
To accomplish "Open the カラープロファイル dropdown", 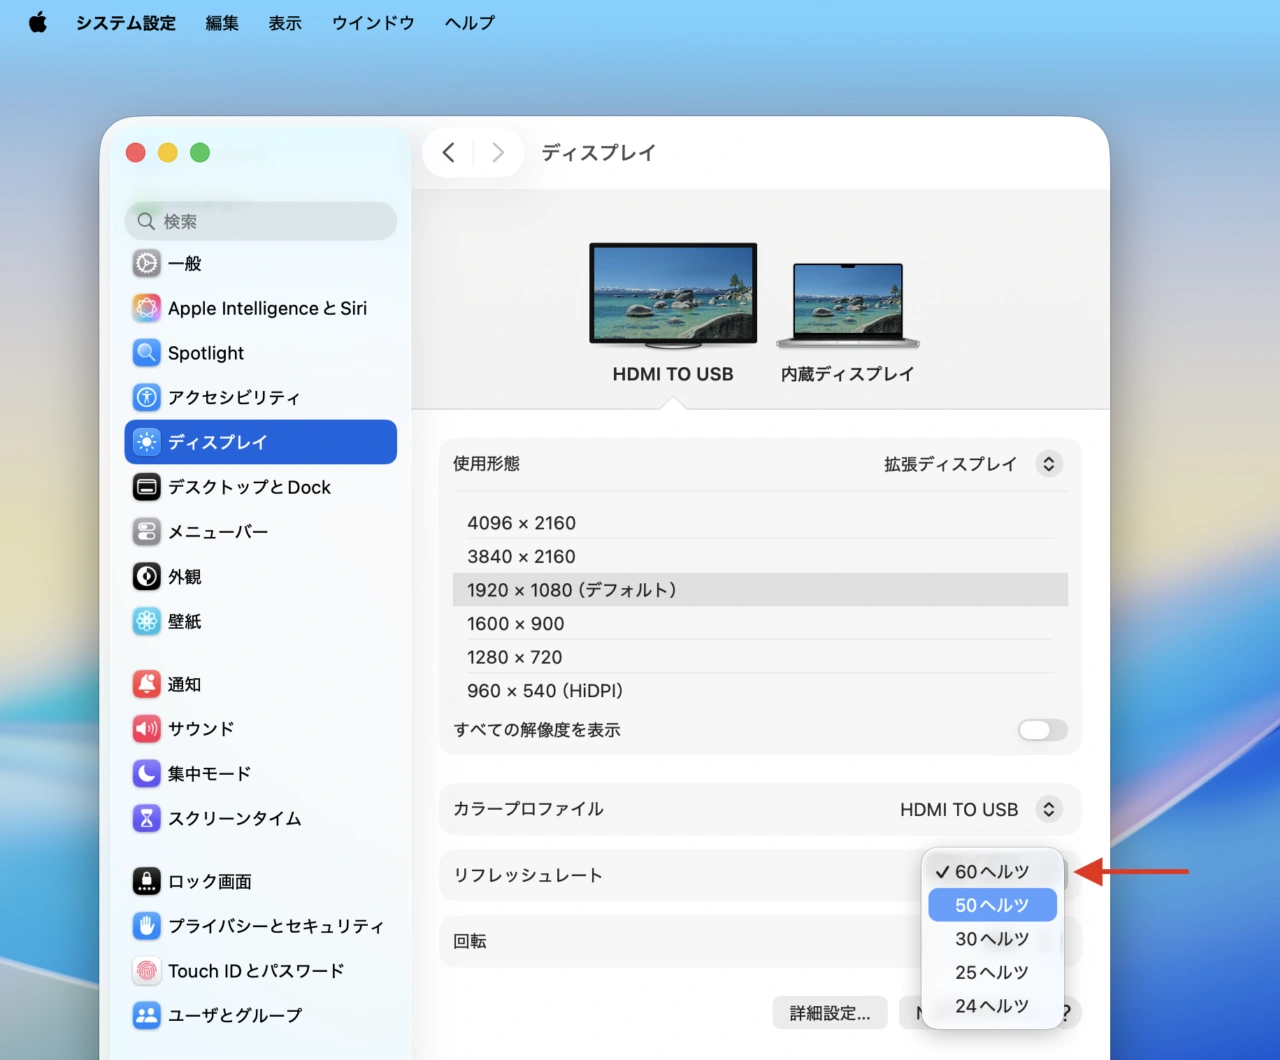I will point(1048,809).
